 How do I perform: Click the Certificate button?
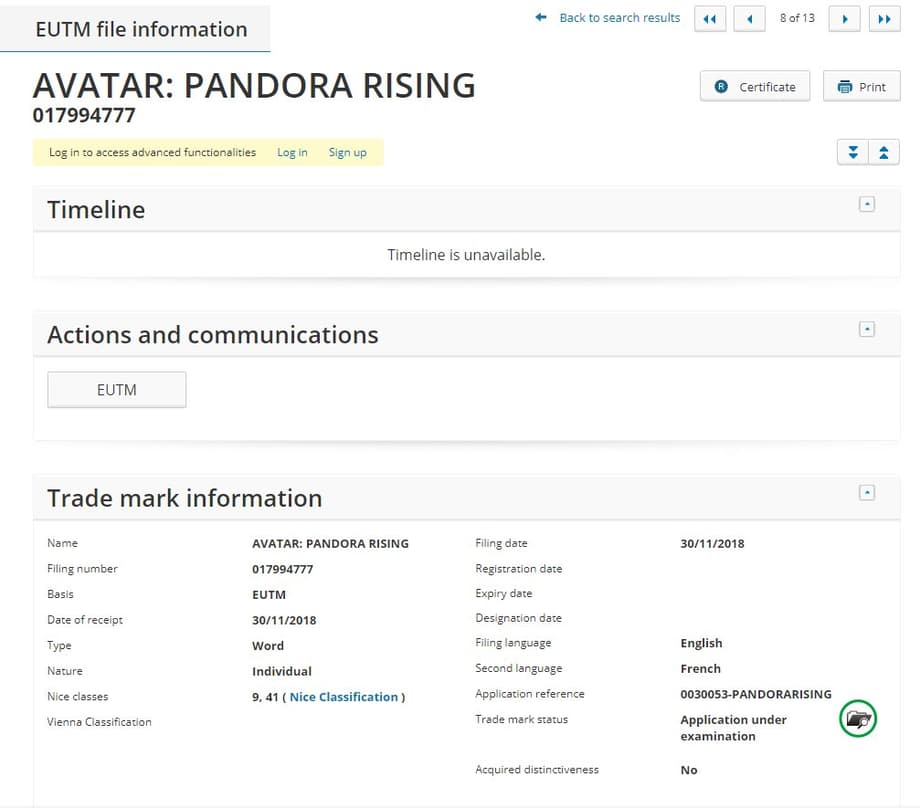tap(755, 87)
